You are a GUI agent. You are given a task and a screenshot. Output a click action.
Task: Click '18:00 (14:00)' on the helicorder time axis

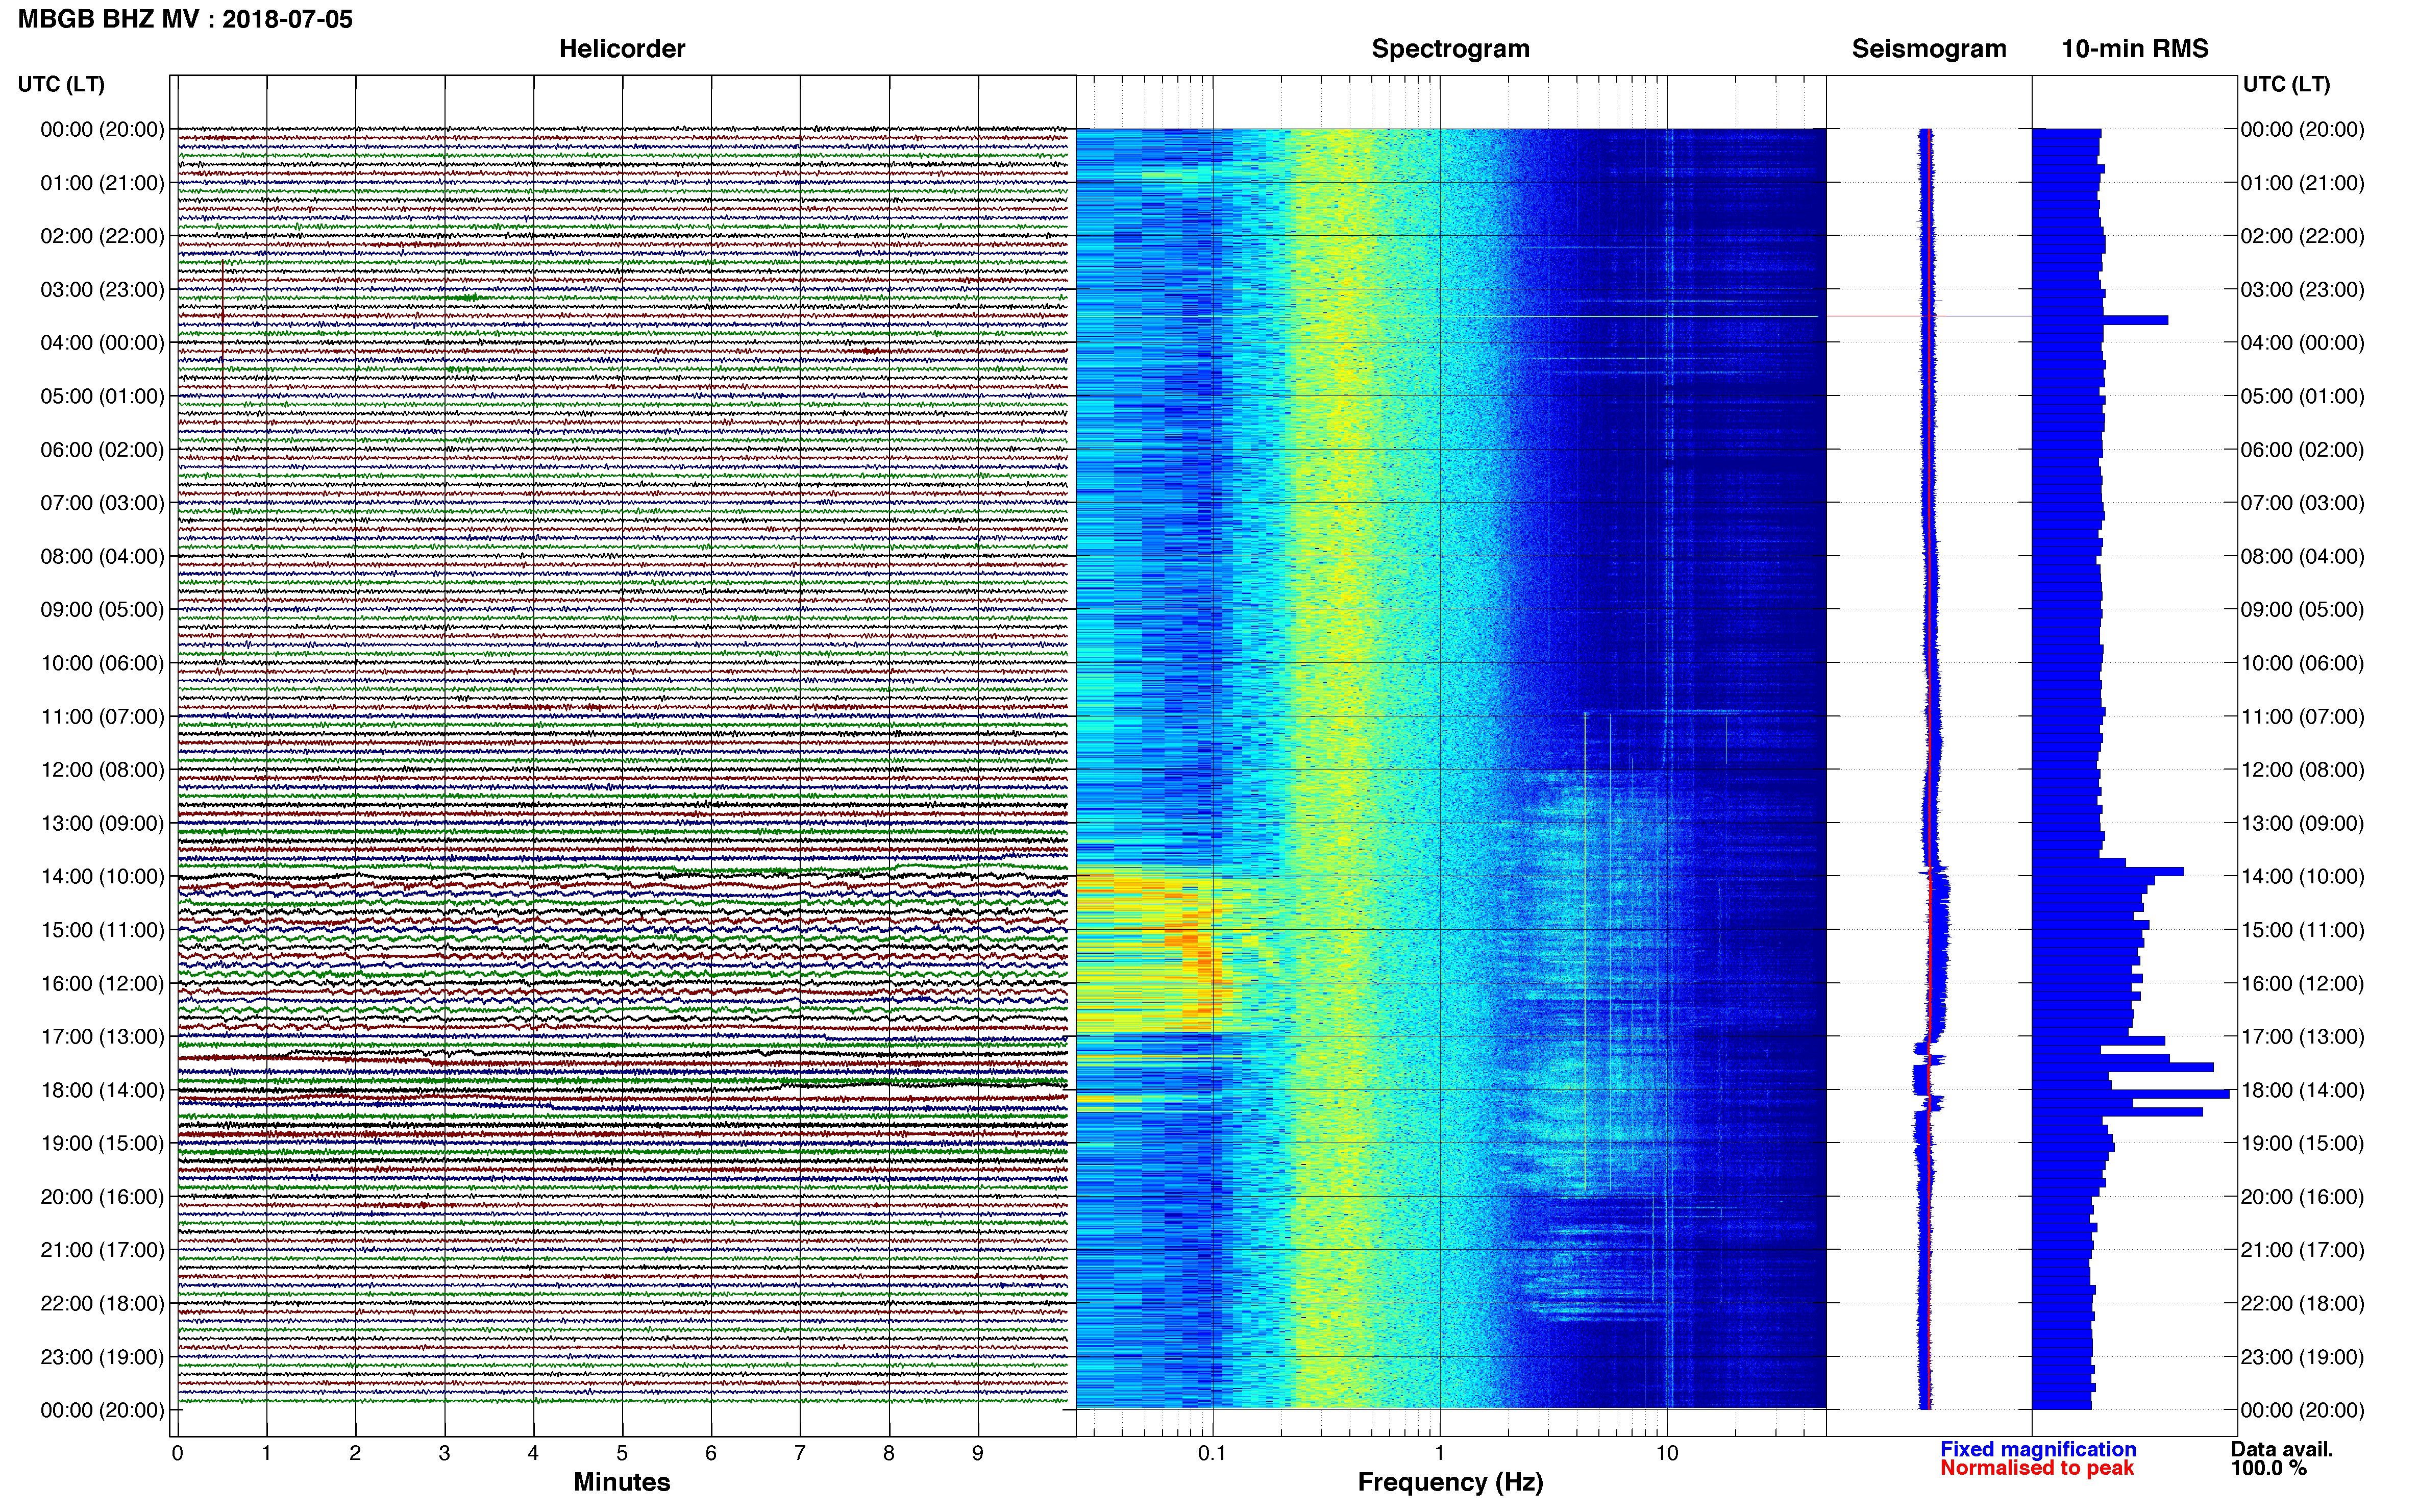coord(102,1090)
